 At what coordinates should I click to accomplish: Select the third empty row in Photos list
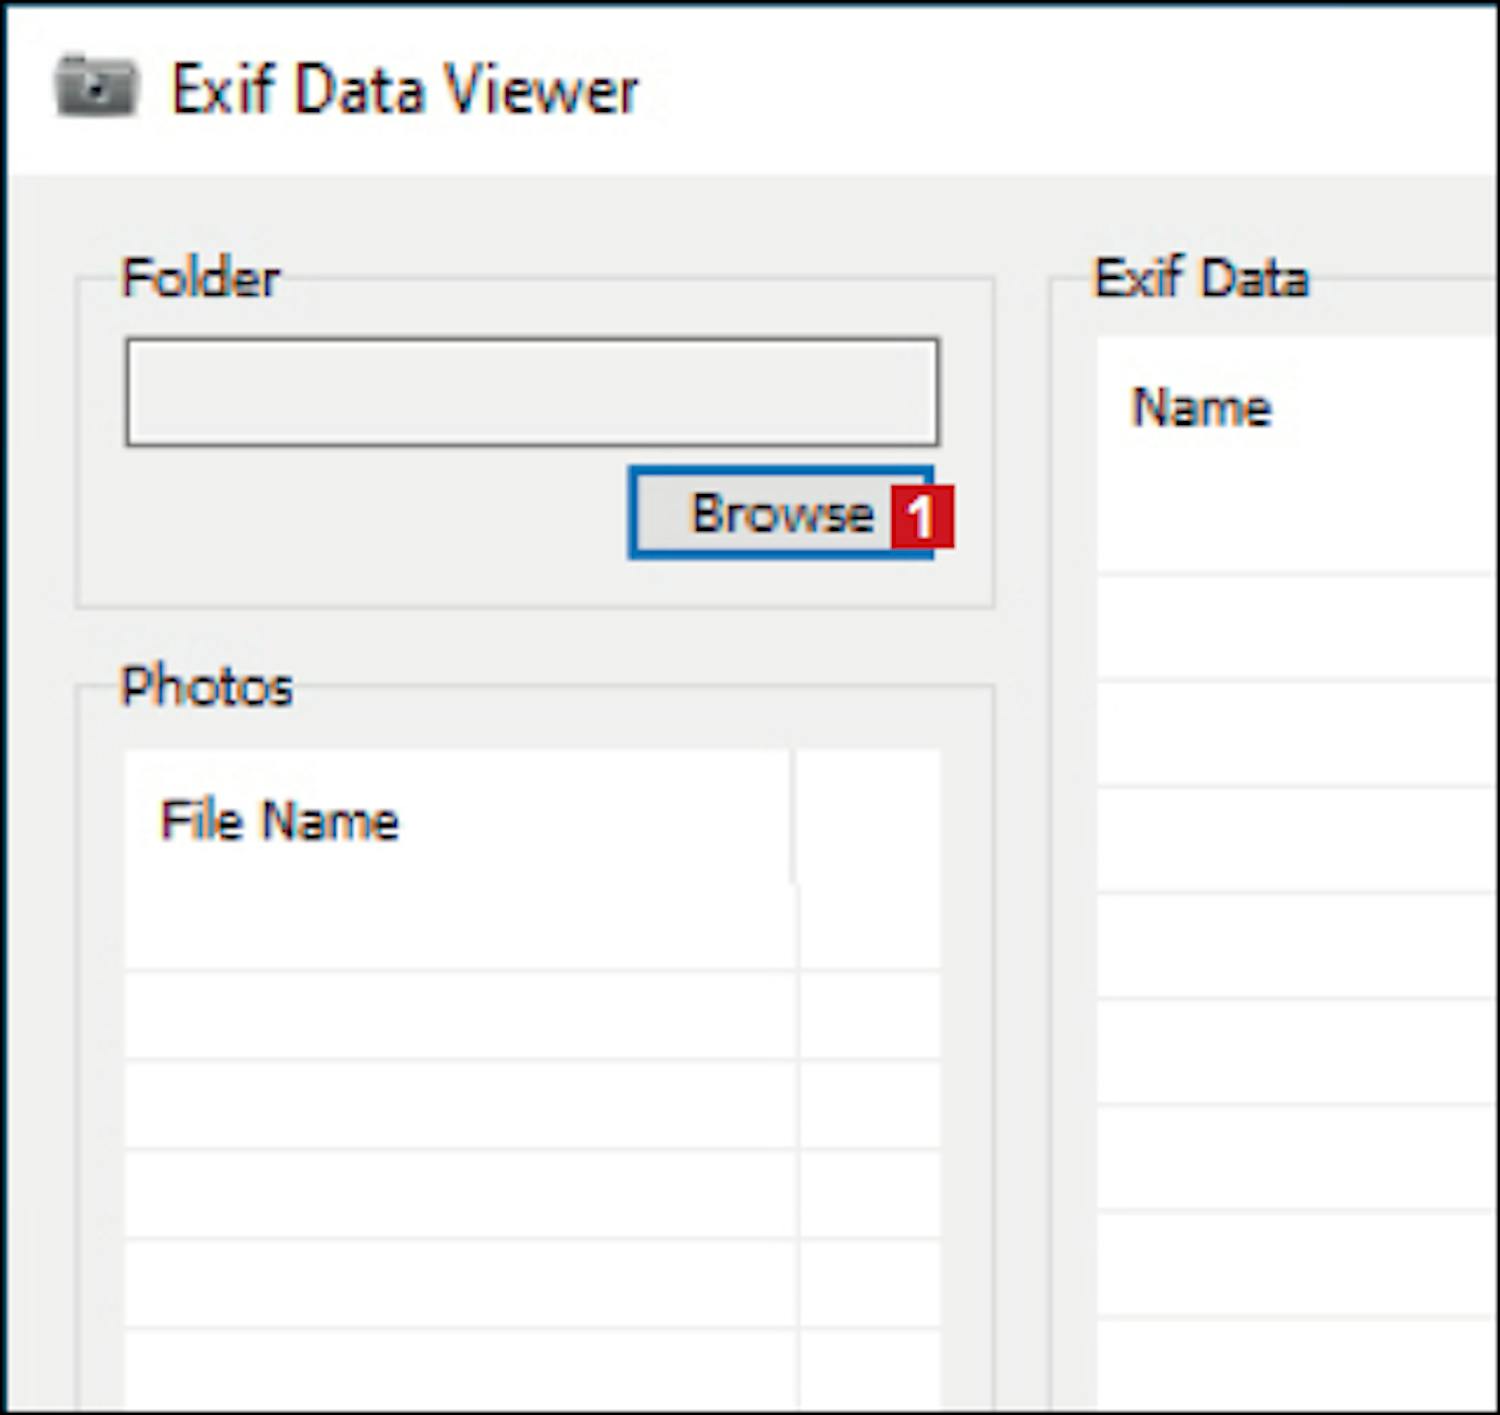tap(460, 1103)
